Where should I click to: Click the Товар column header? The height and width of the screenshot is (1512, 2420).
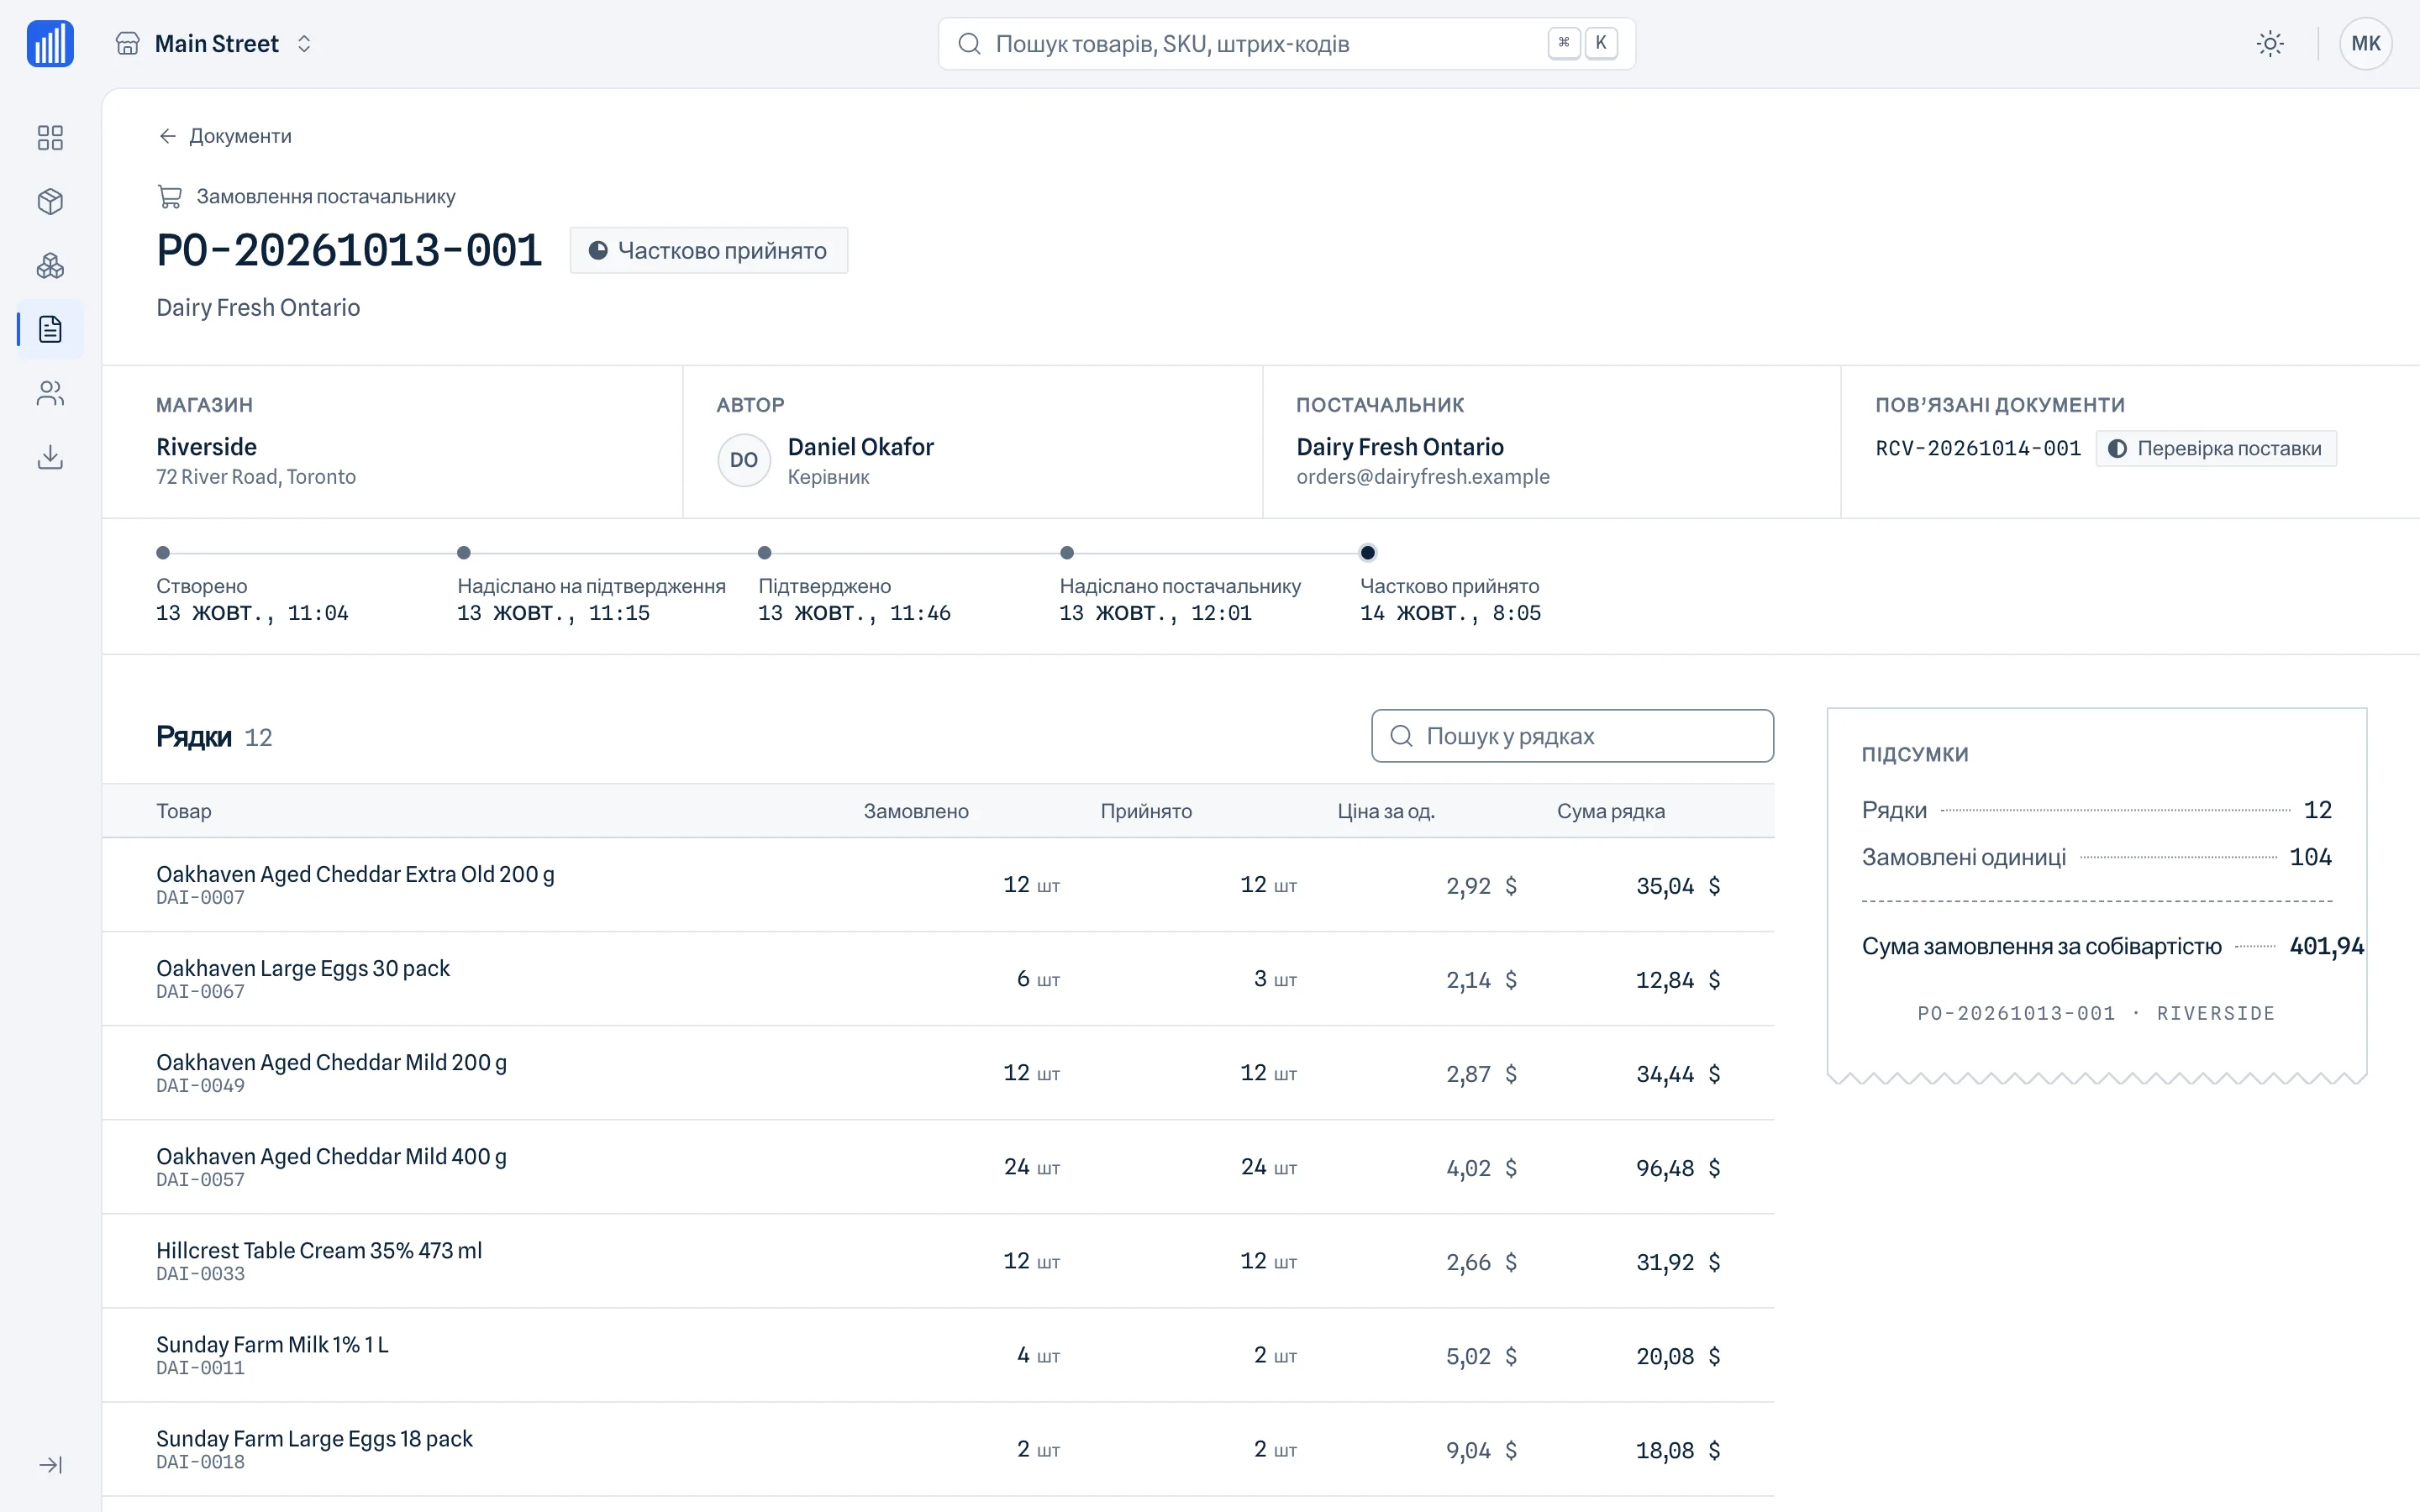tap(184, 811)
